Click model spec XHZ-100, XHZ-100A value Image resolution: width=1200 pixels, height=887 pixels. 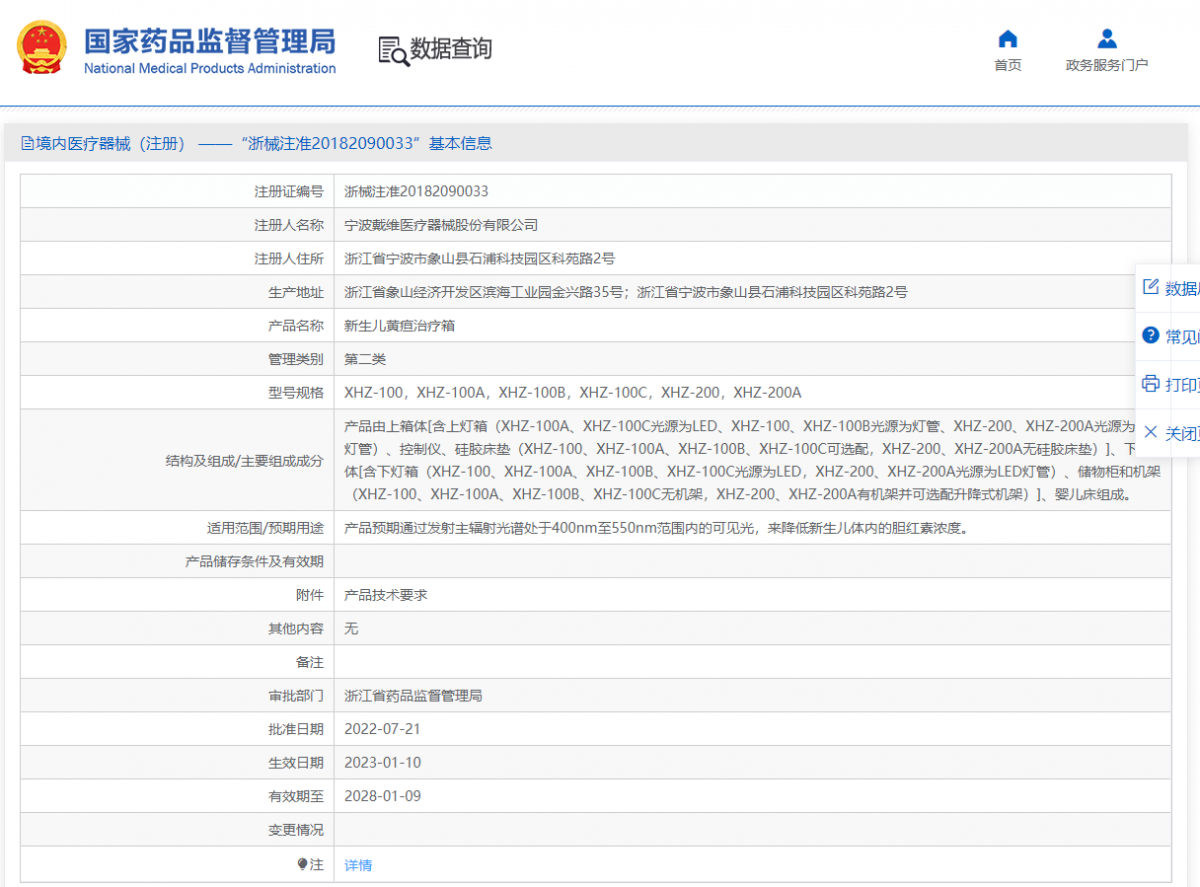pyautogui.click(x=573, y=392)
